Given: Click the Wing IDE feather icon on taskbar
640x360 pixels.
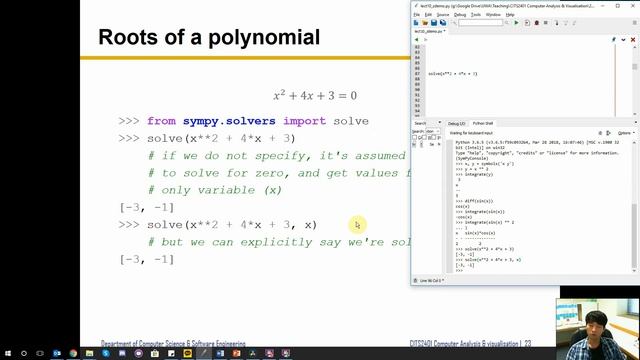Looking at the screenshot, I should pyautogui.click(x=204, y=353).
